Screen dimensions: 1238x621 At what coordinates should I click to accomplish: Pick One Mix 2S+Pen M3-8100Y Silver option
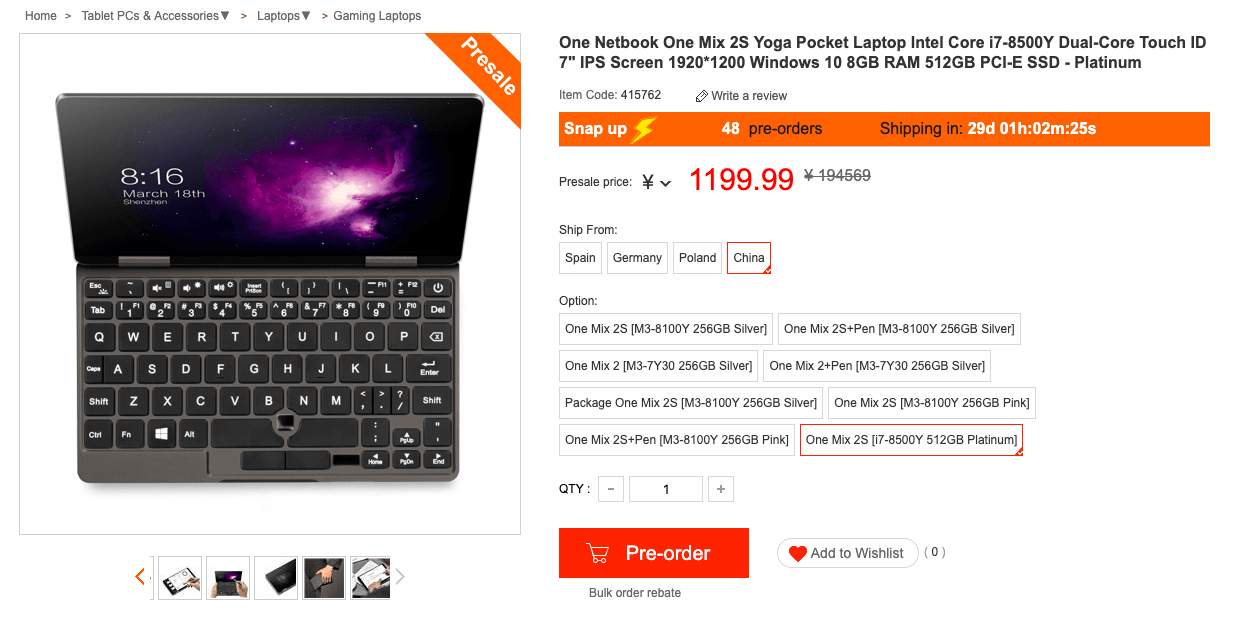pyautogui.click(x=898, y=328)
